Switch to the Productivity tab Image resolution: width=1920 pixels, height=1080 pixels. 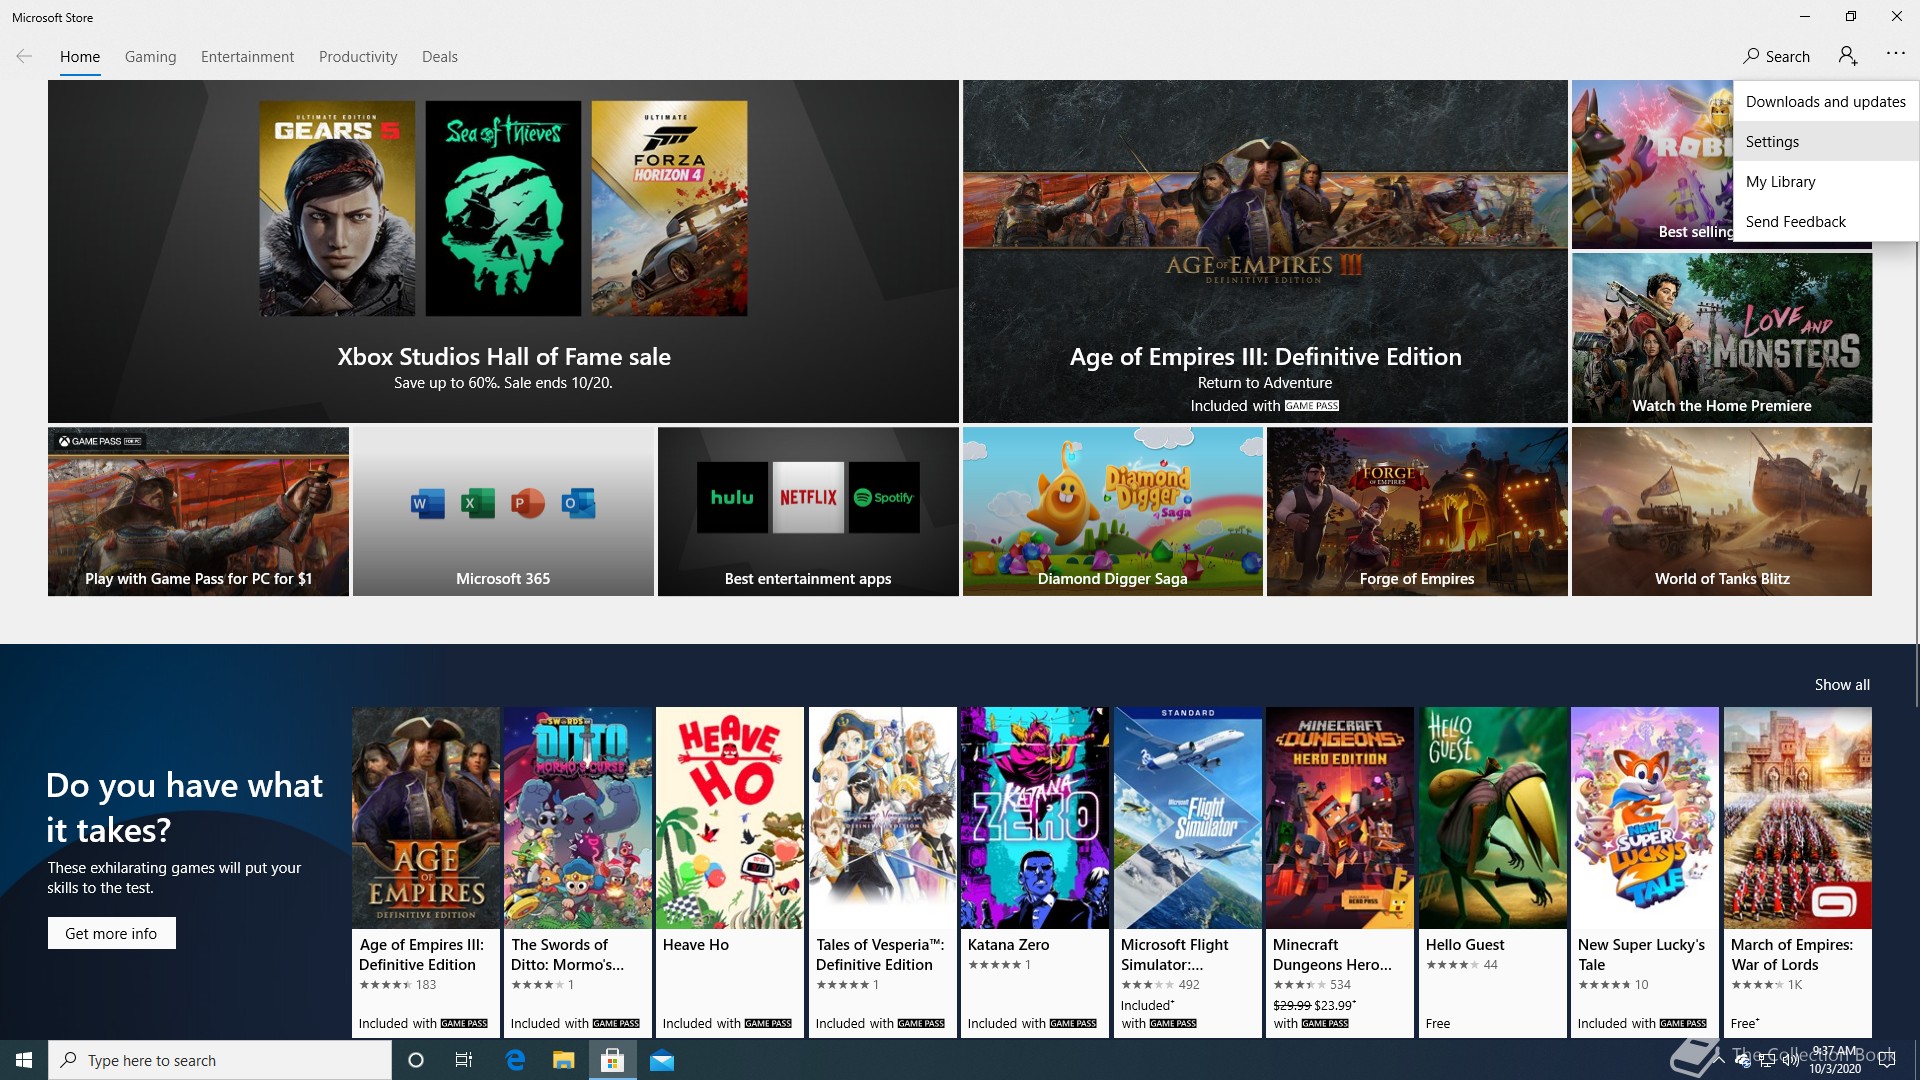(358, 57)
